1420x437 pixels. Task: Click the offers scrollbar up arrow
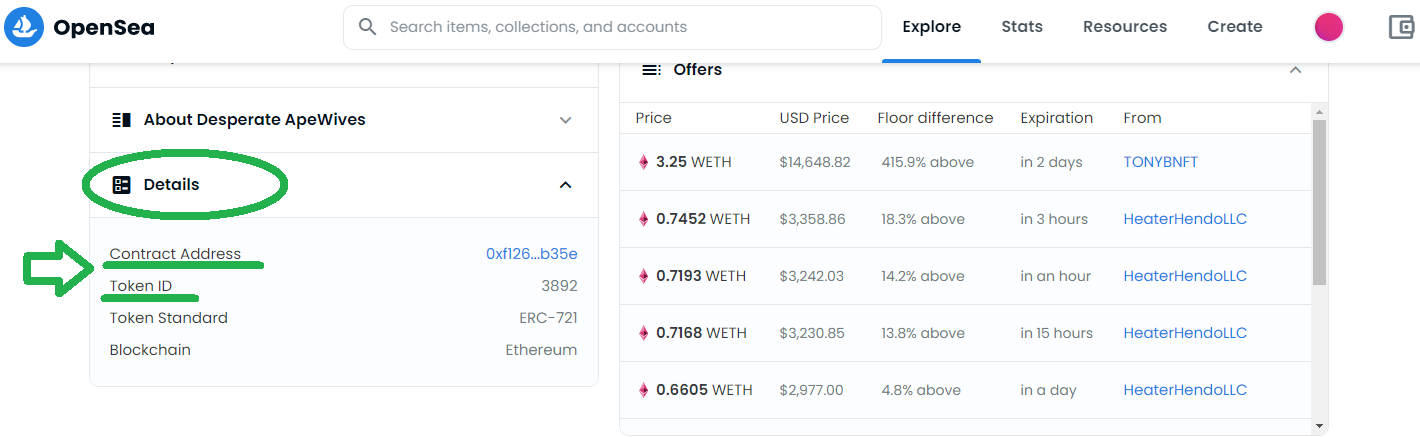pos(1319,111)
